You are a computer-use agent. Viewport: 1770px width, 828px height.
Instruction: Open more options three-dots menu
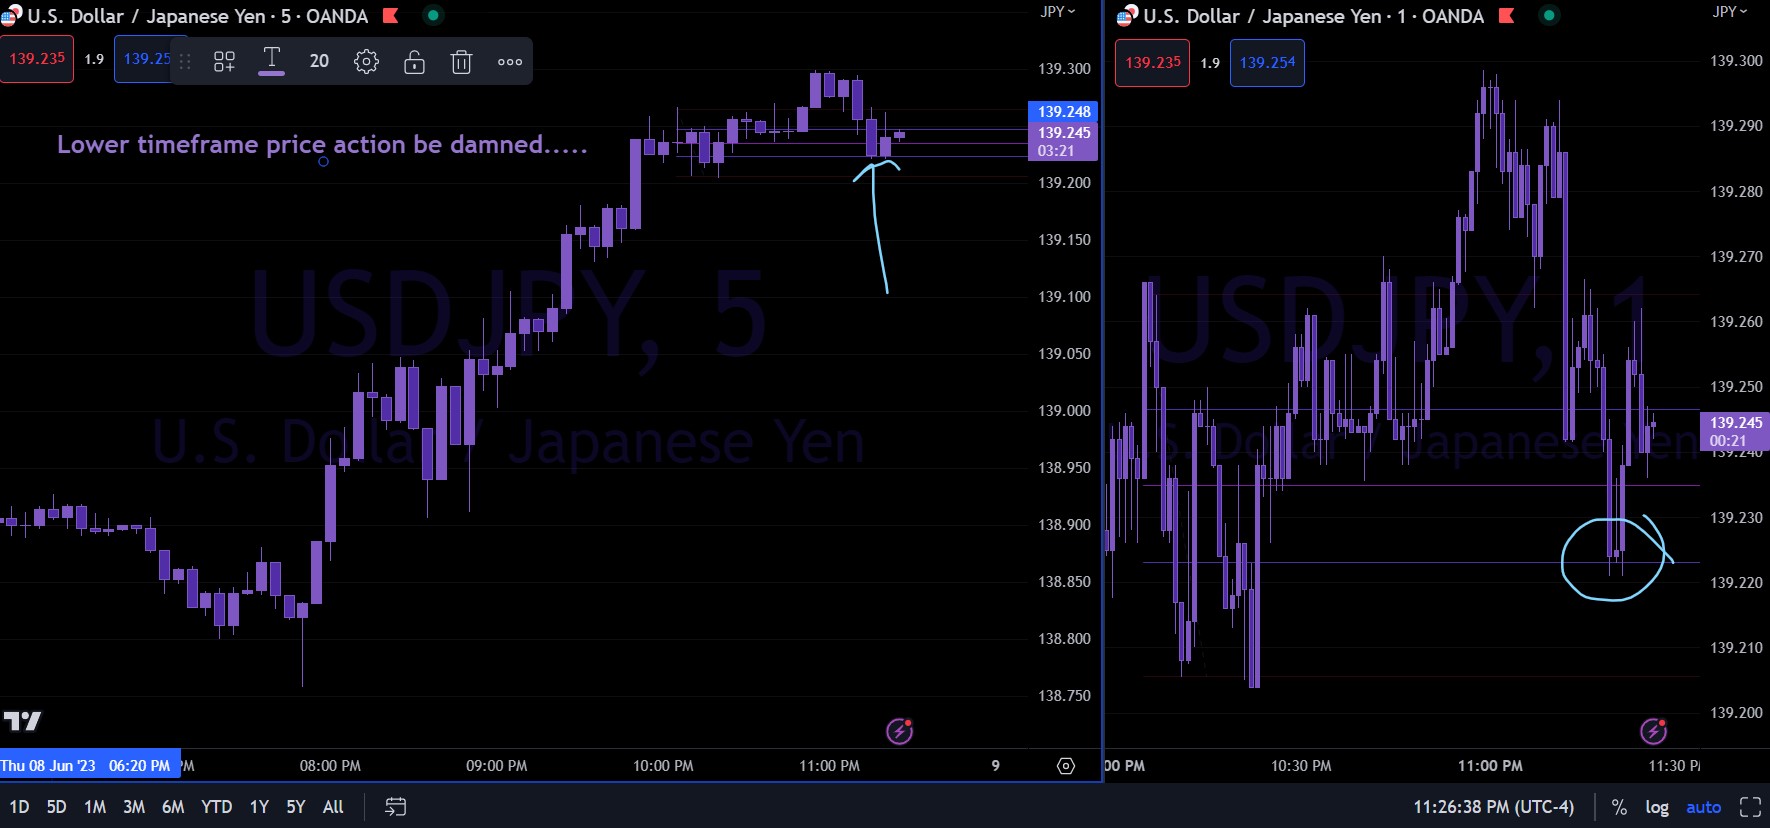point(510,62)
